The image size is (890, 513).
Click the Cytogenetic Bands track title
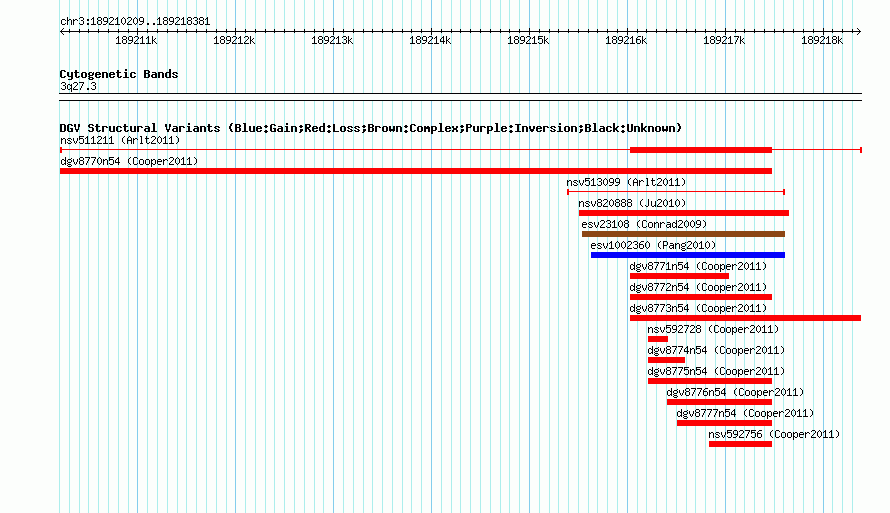119,74
